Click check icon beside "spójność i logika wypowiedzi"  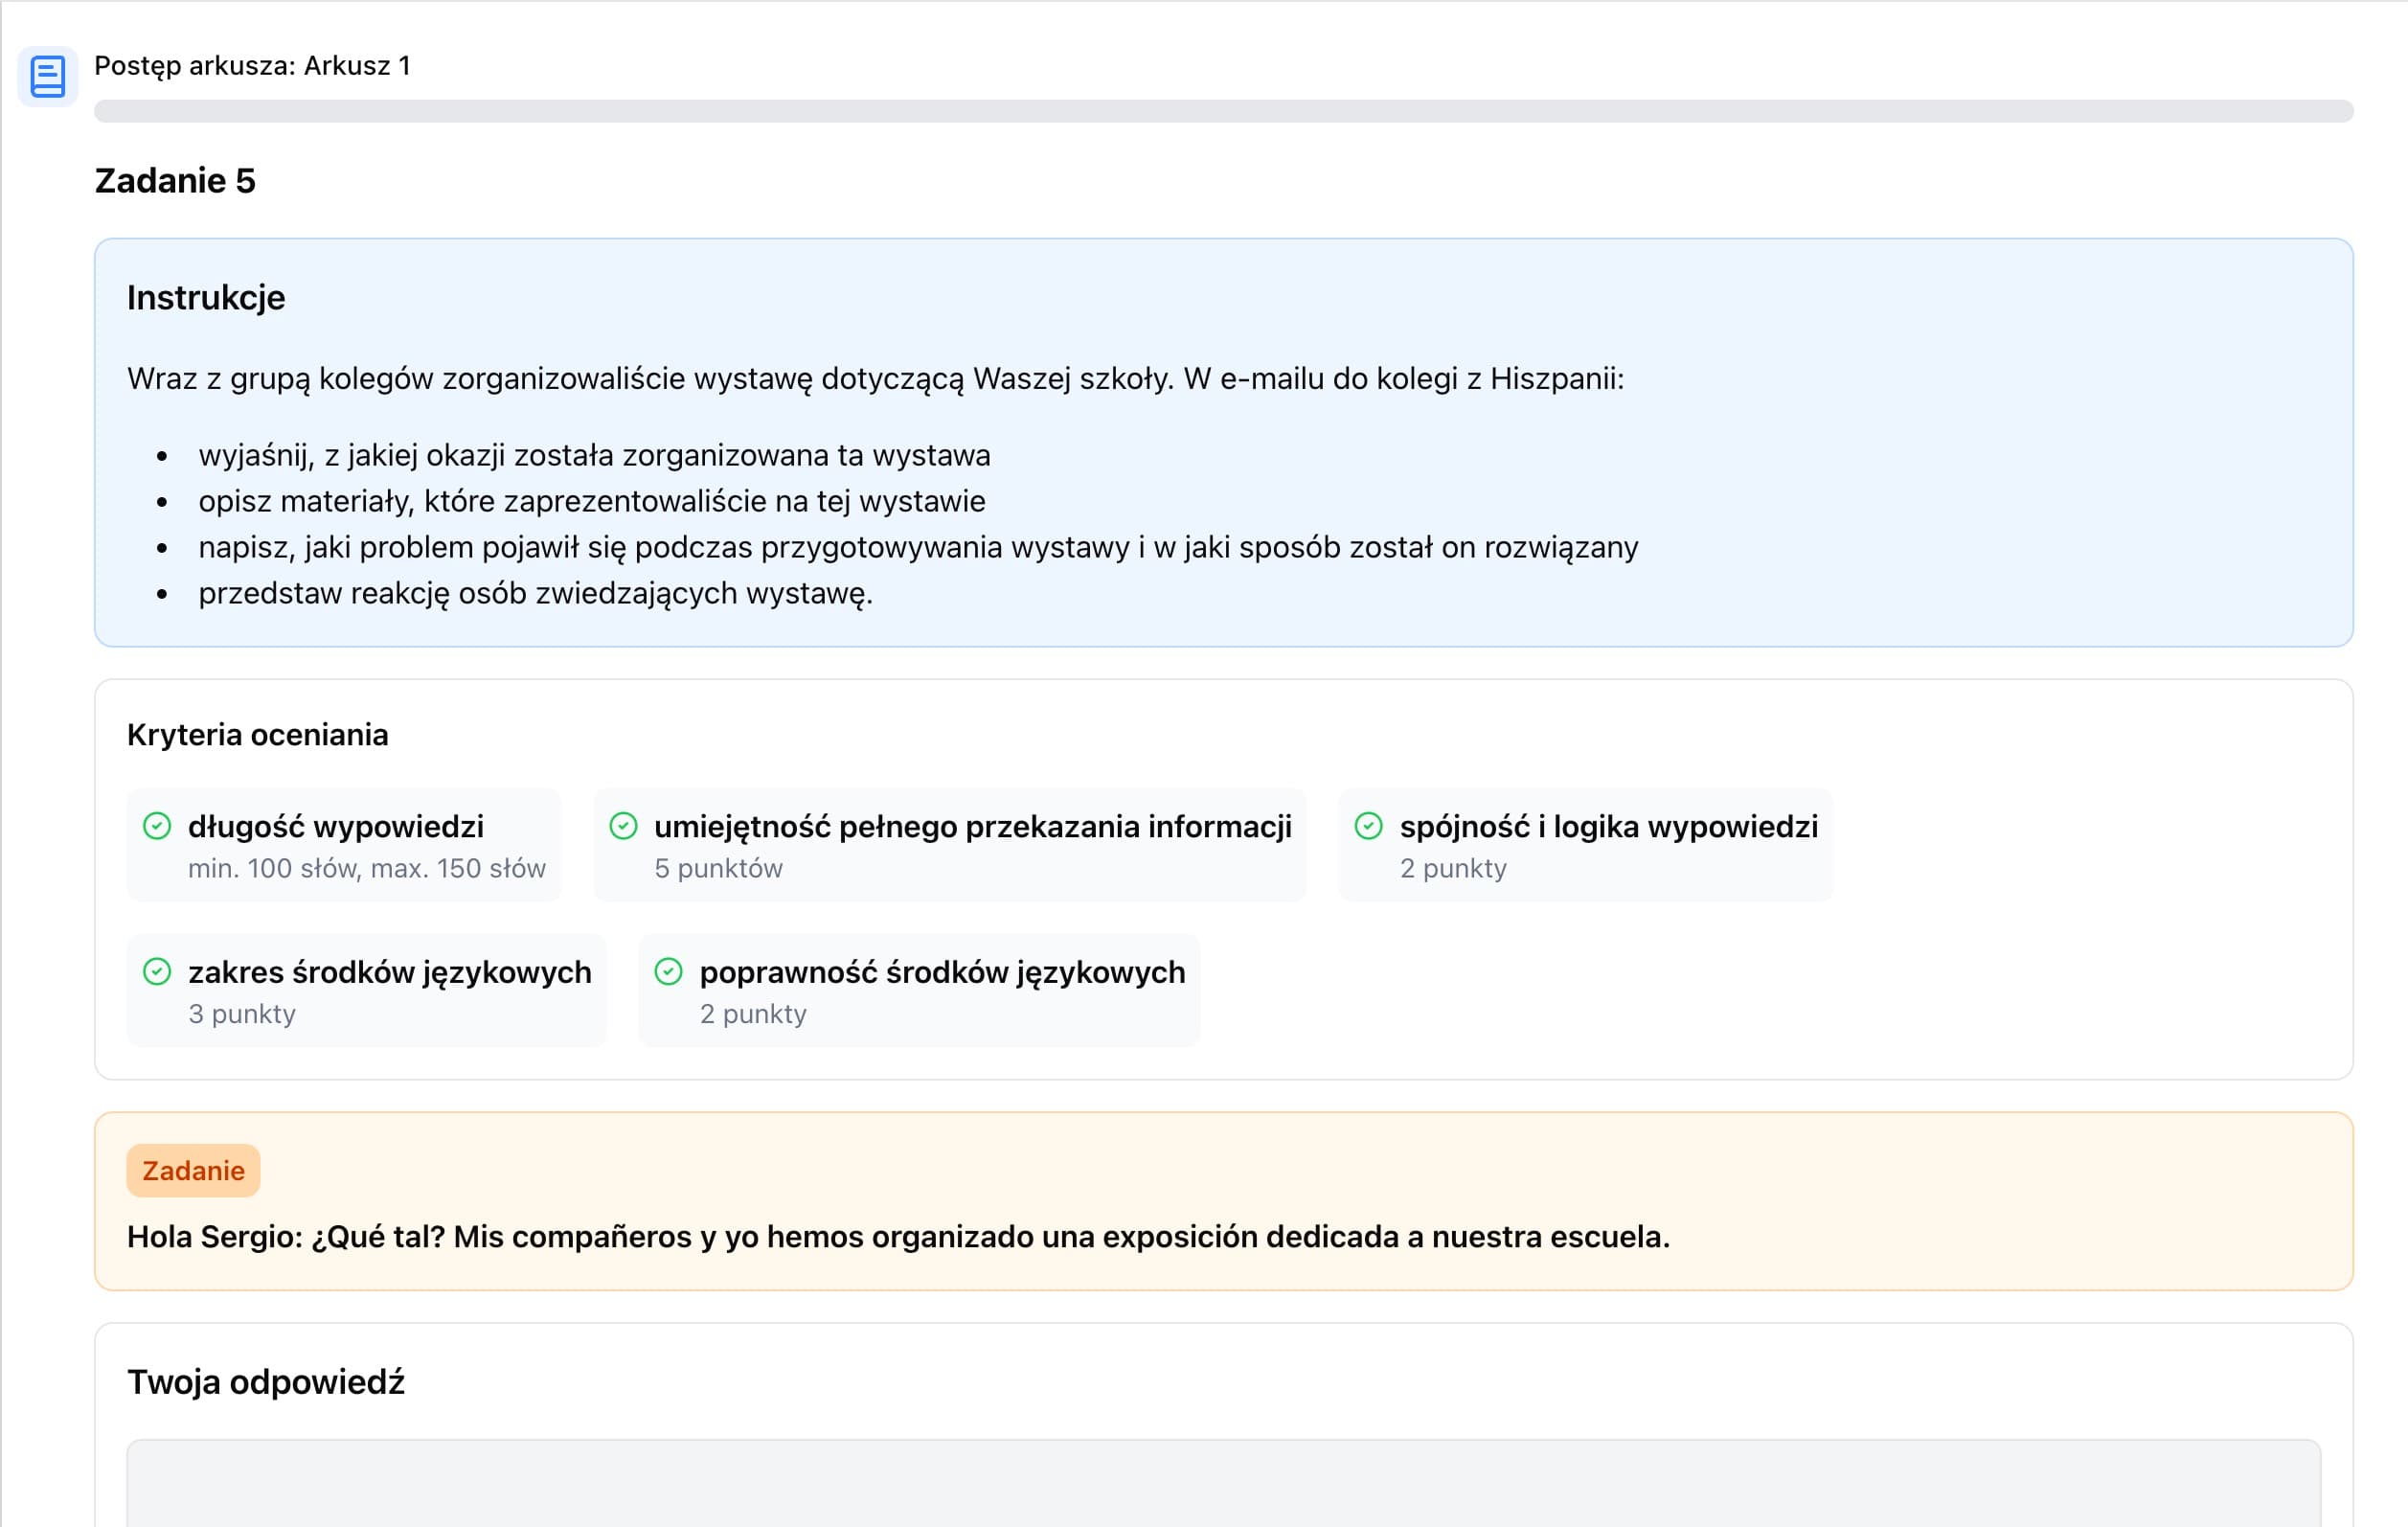point(1368,826)
